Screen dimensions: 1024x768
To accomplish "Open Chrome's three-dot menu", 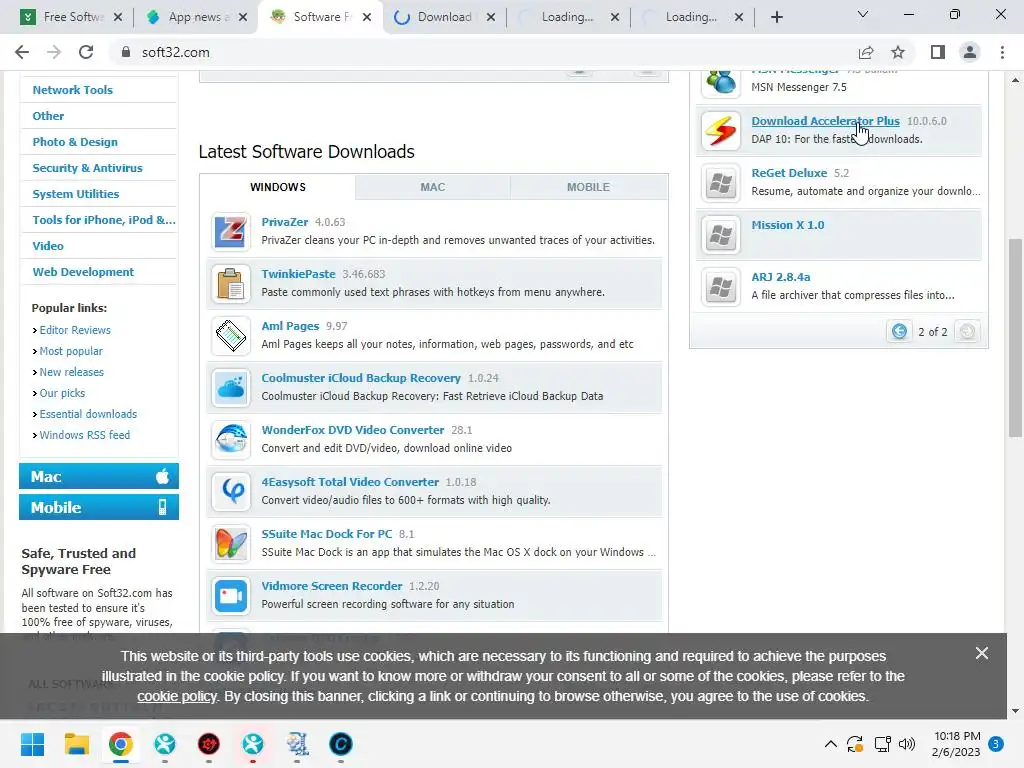I will (x=1002, y=52).
